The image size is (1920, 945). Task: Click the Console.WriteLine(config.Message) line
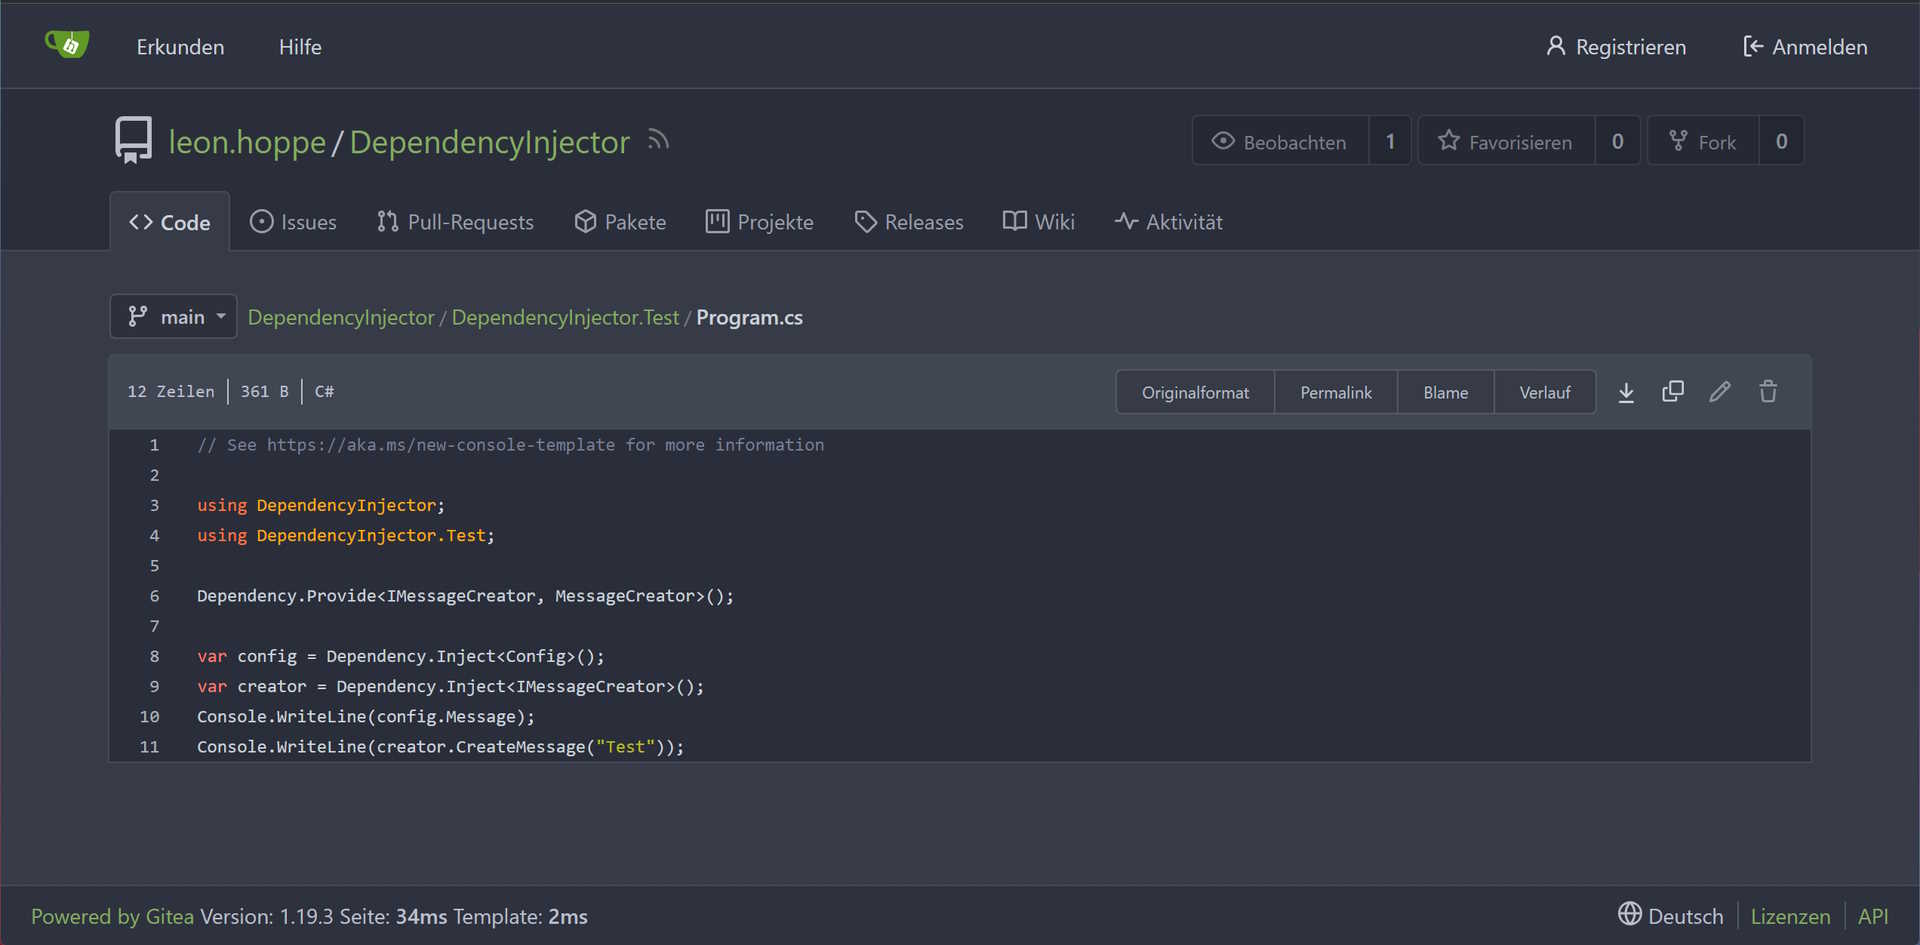(x=366, y=717)
